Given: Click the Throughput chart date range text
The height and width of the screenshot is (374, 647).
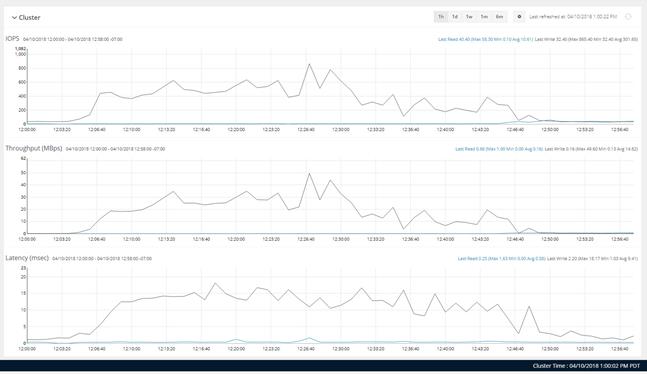Looking at the screenshot, I should (116, 149).
